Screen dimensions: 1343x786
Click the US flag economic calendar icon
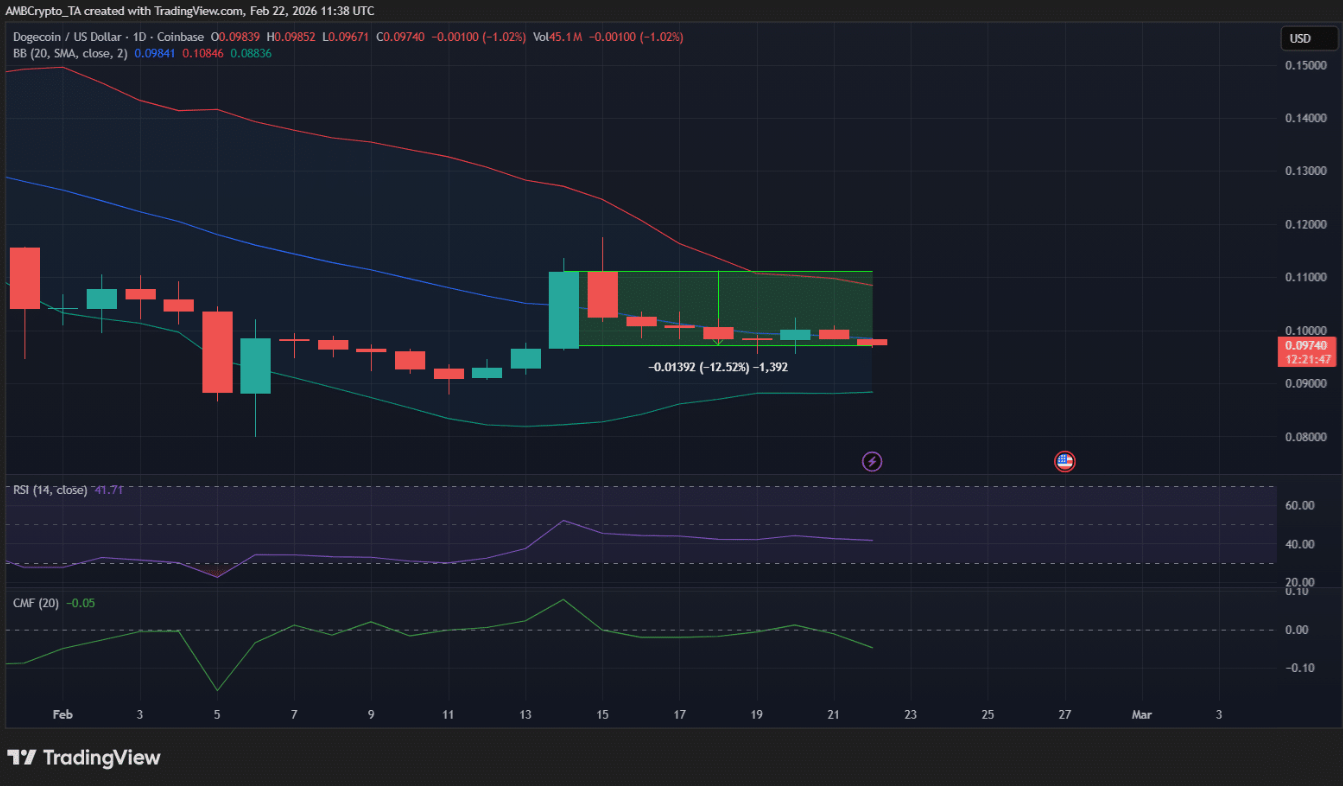1064,461
